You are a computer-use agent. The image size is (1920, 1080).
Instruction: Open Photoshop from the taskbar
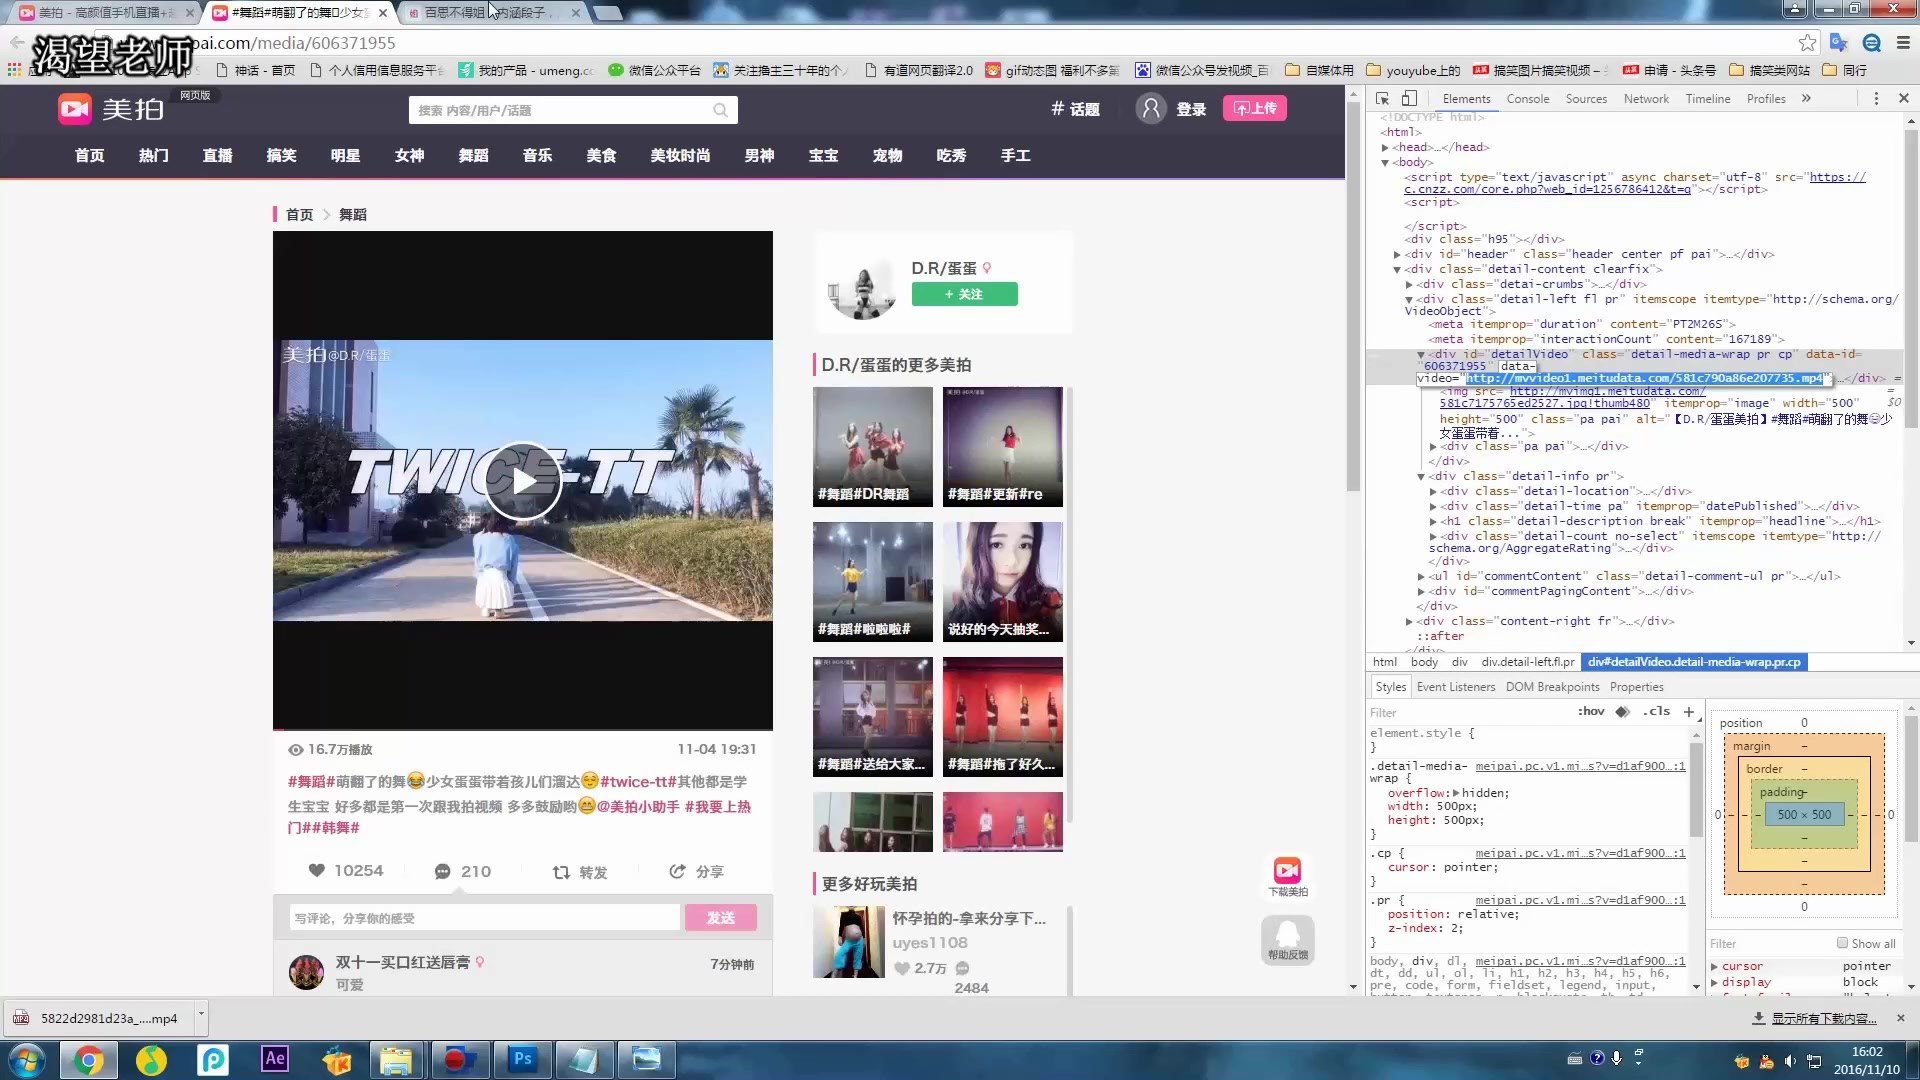pyautogui.click(x=523, y=1059)
